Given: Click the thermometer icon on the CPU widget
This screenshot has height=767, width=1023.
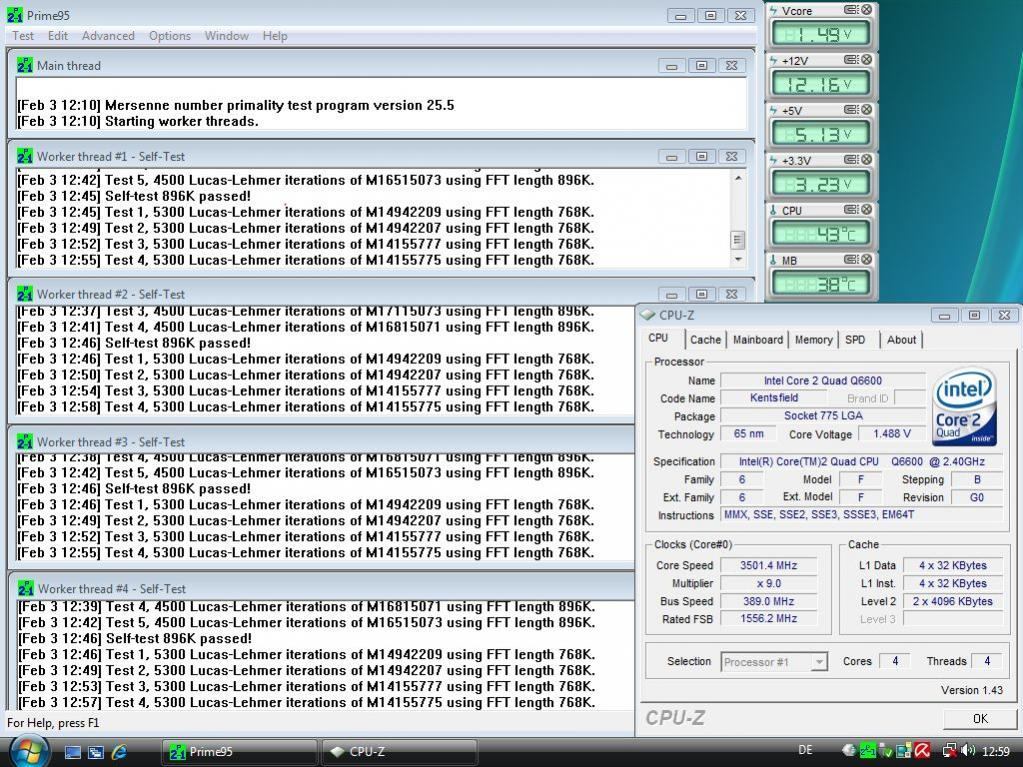Looking at the screenshot, I should (774, 211).
